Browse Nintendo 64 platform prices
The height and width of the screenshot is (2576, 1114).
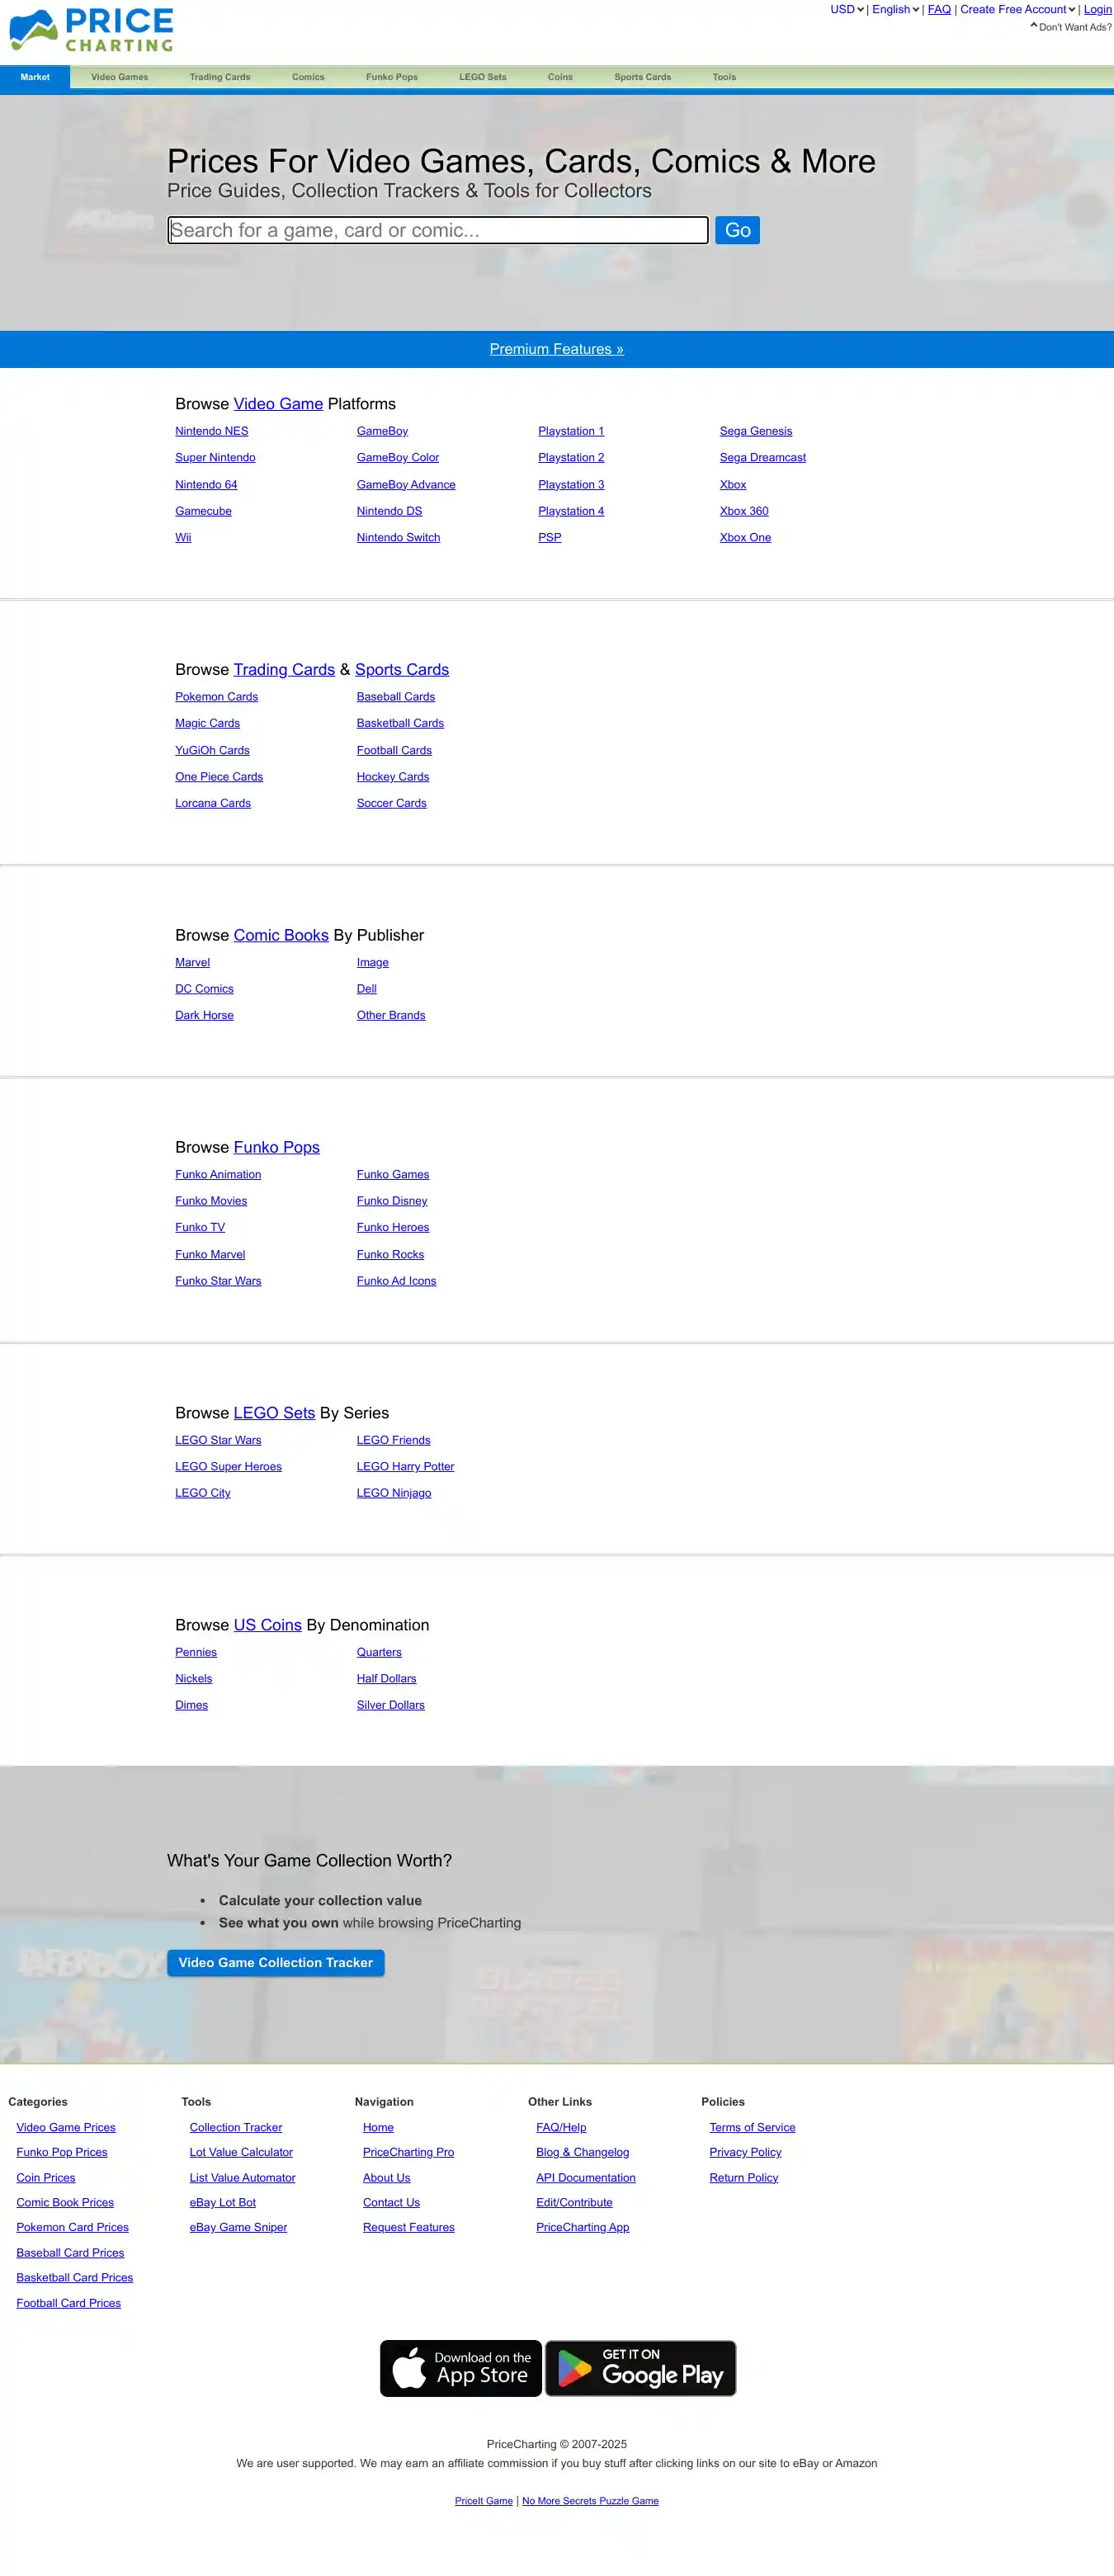206,484
